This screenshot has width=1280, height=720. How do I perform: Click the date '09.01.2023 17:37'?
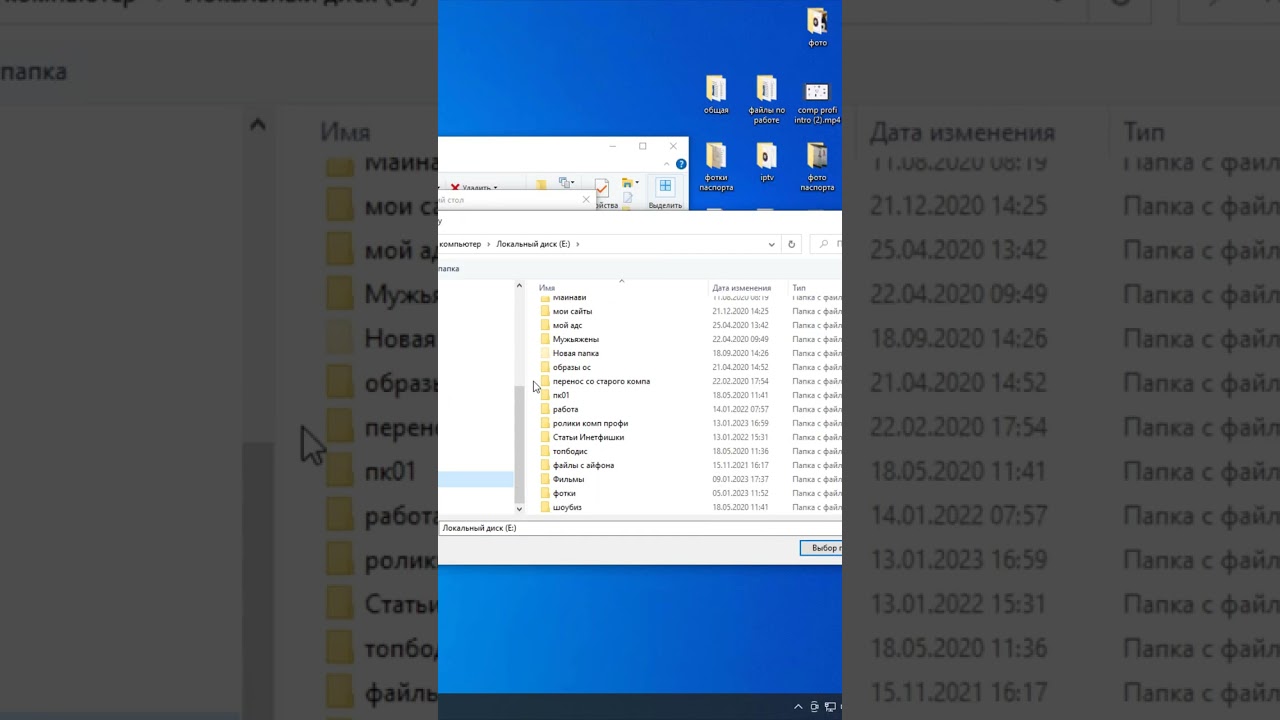(x=740, y=479)
